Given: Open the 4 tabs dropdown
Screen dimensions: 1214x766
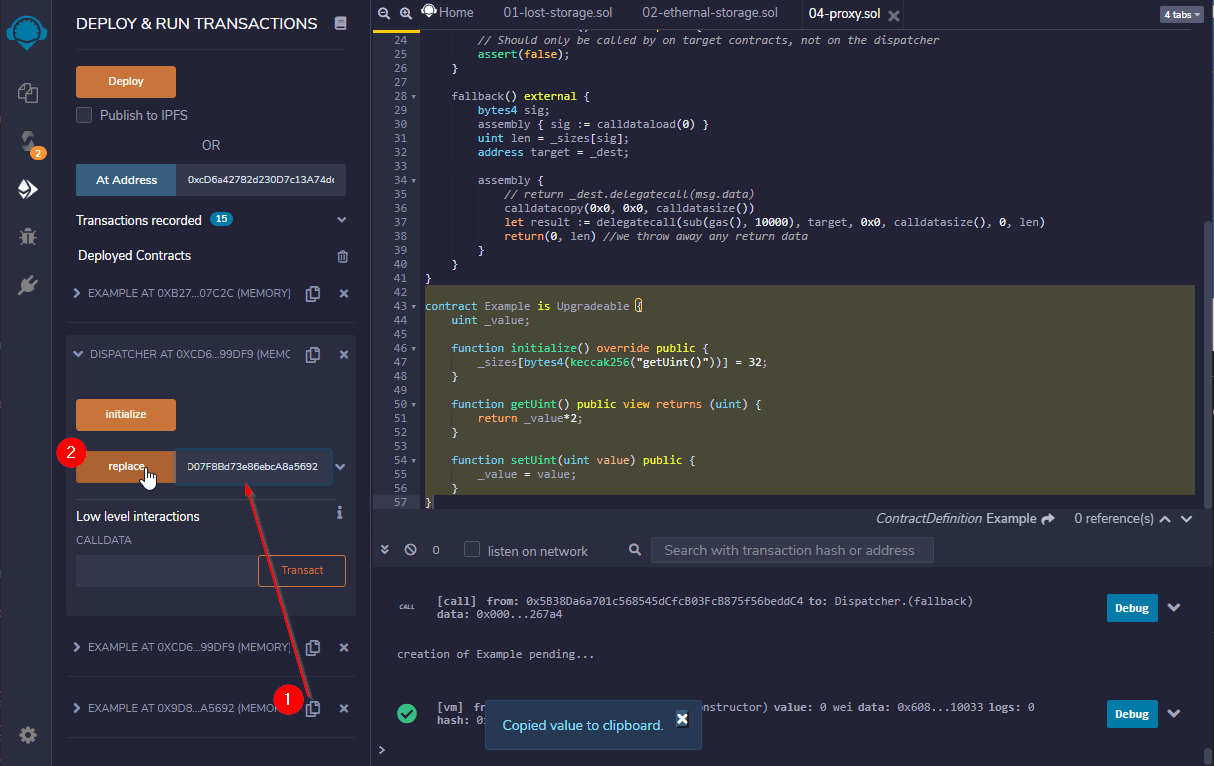Looking at the screenshot, I should (x=1181, y=14).
